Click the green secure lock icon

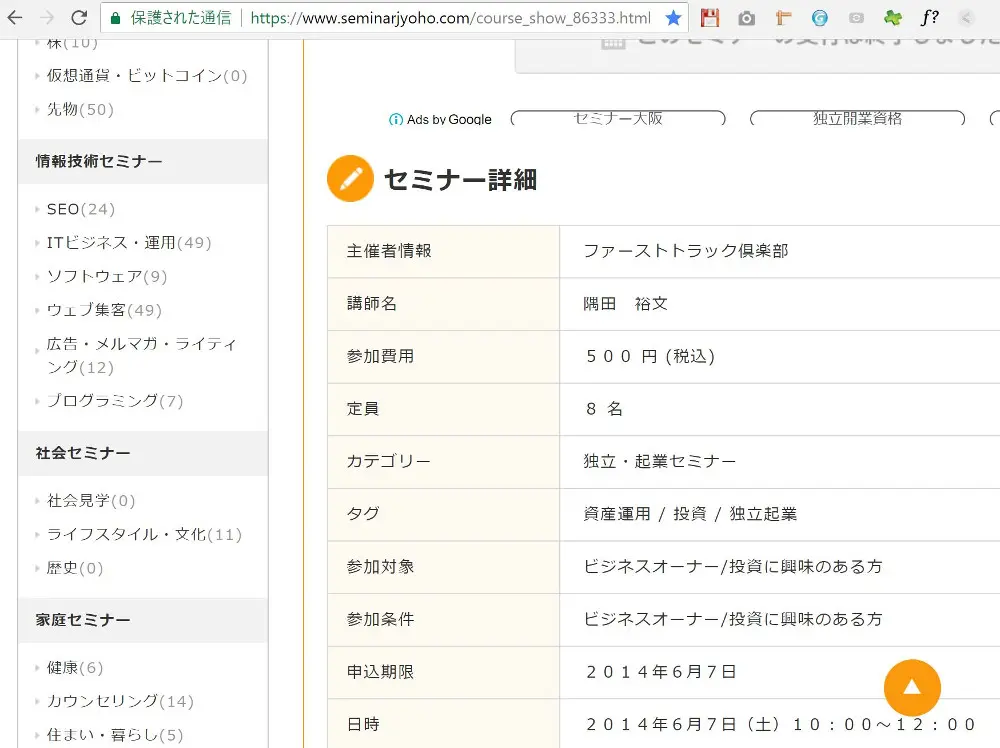[115, 18]
